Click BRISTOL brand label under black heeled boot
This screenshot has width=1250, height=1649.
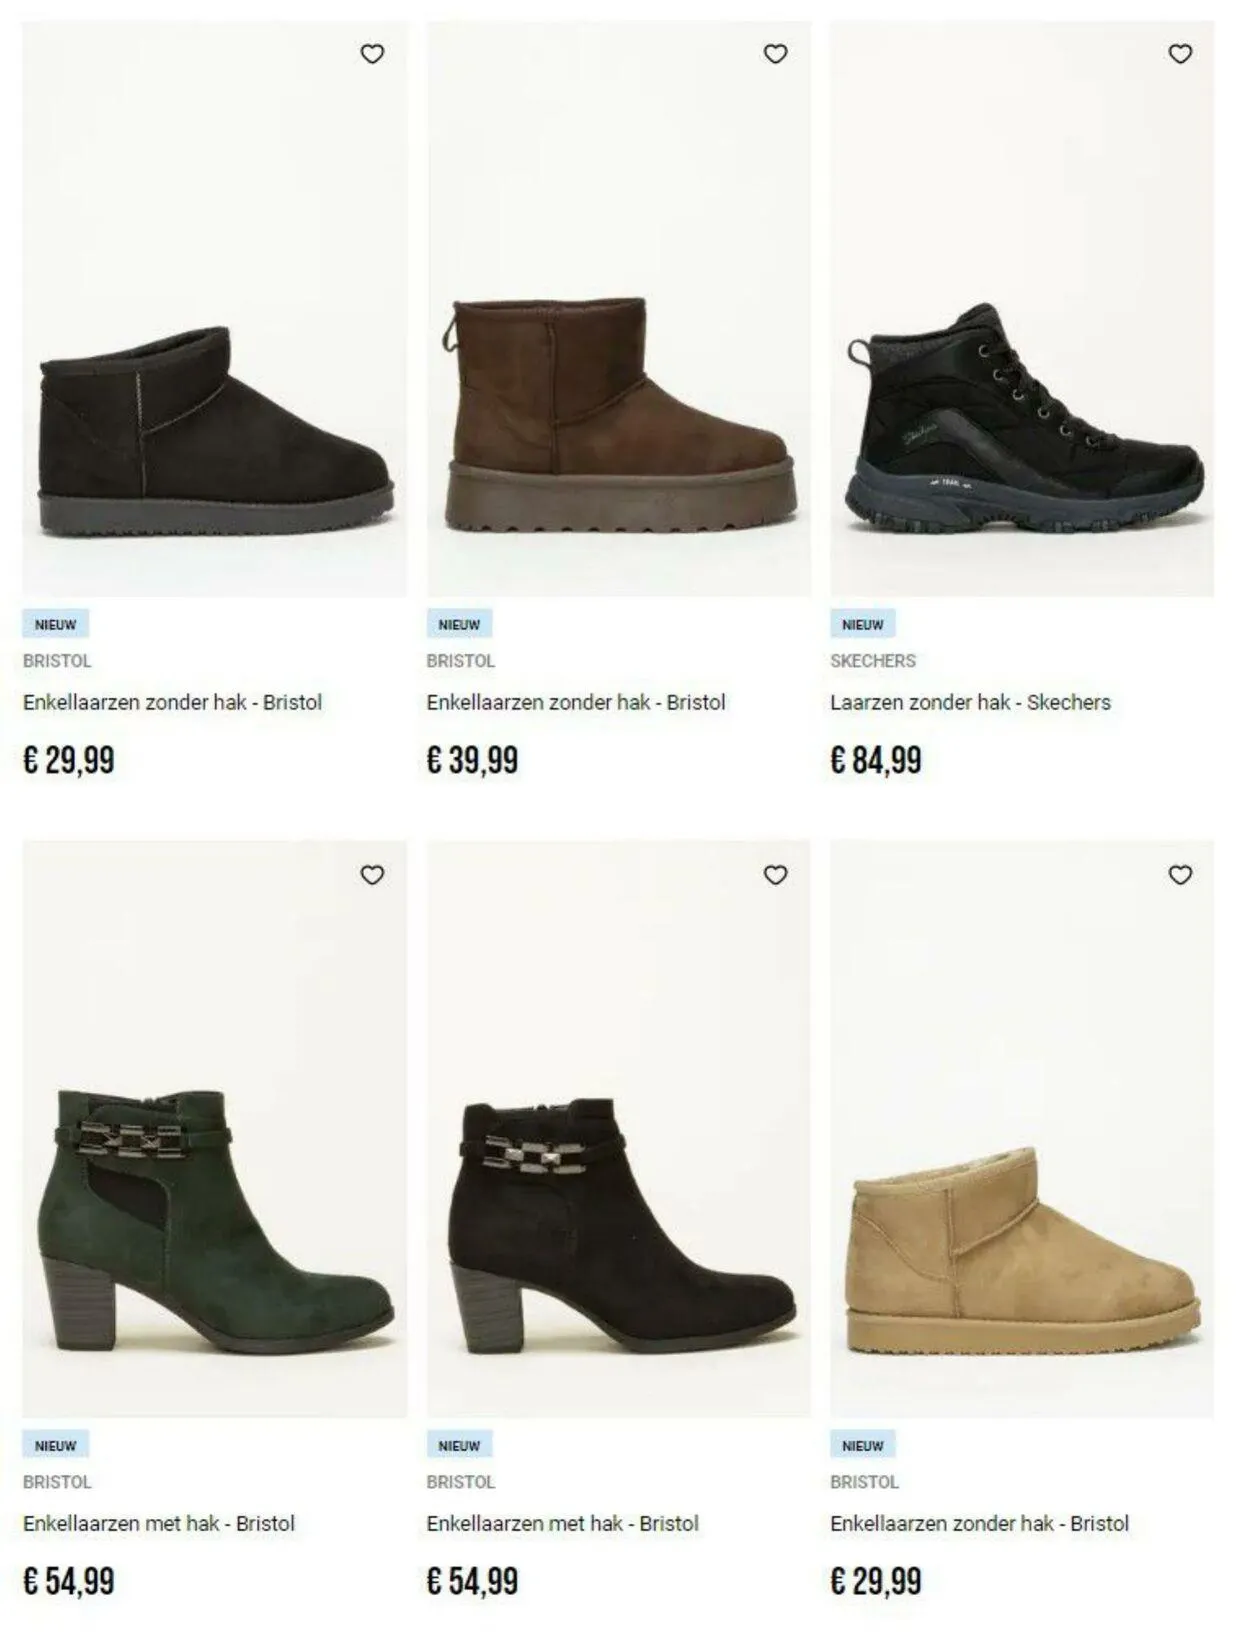(461, 1482)
